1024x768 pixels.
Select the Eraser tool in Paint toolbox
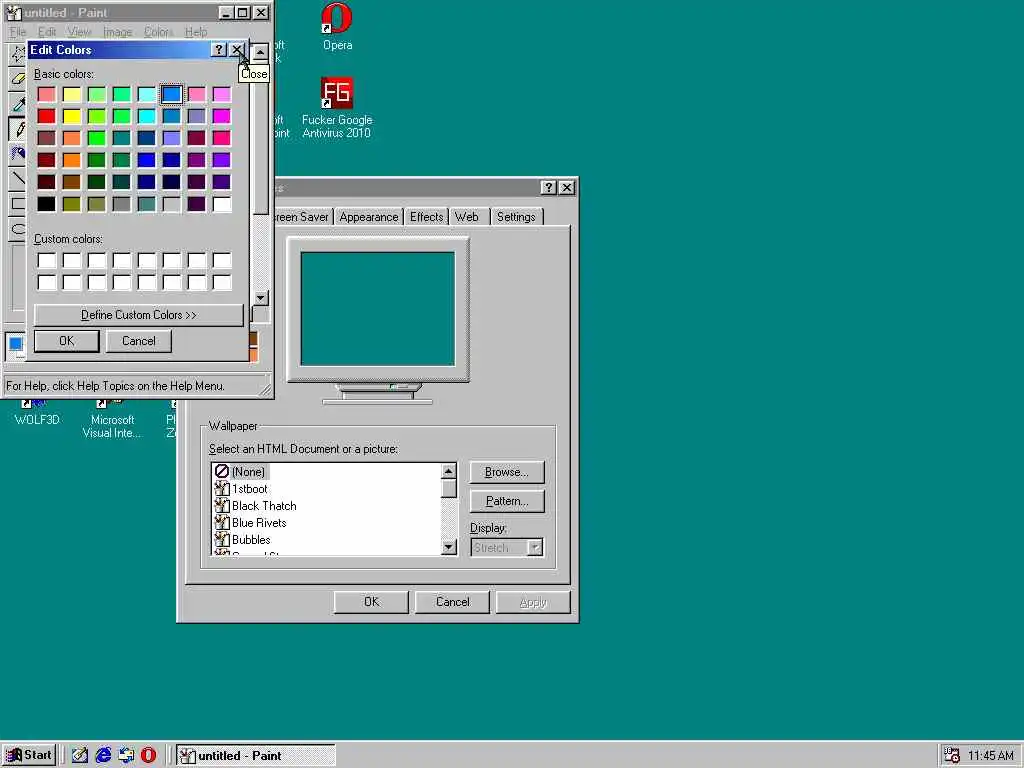(18, 78)
